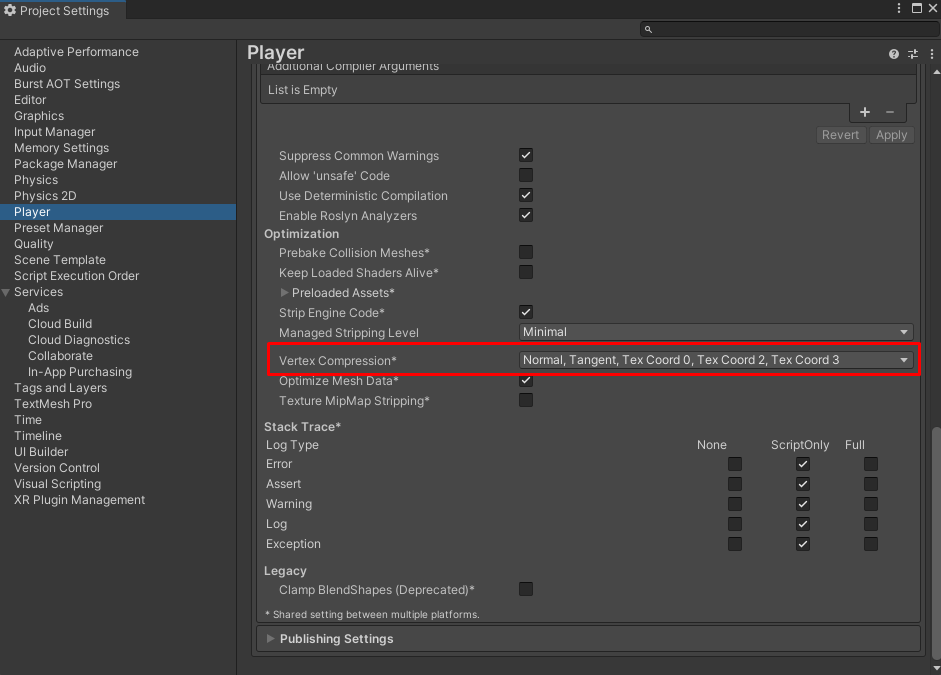Set Warning stack trace to Full

coord(871,504)
